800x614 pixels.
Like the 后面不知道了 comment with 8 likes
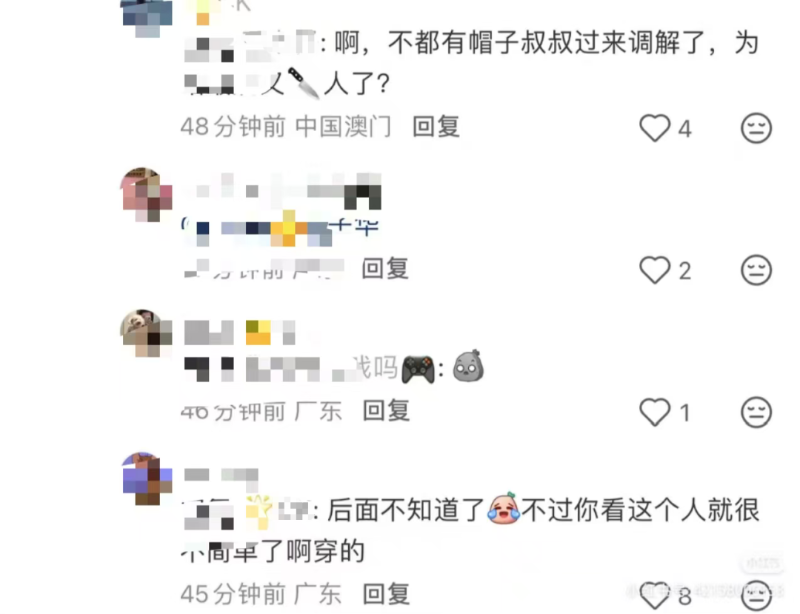655,595
